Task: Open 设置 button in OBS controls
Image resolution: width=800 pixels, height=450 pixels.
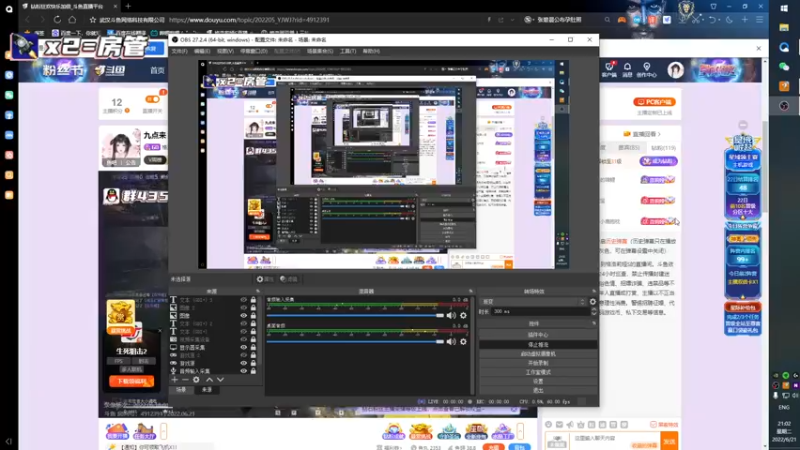Action: pyautogui.click(x=538, y=381)
